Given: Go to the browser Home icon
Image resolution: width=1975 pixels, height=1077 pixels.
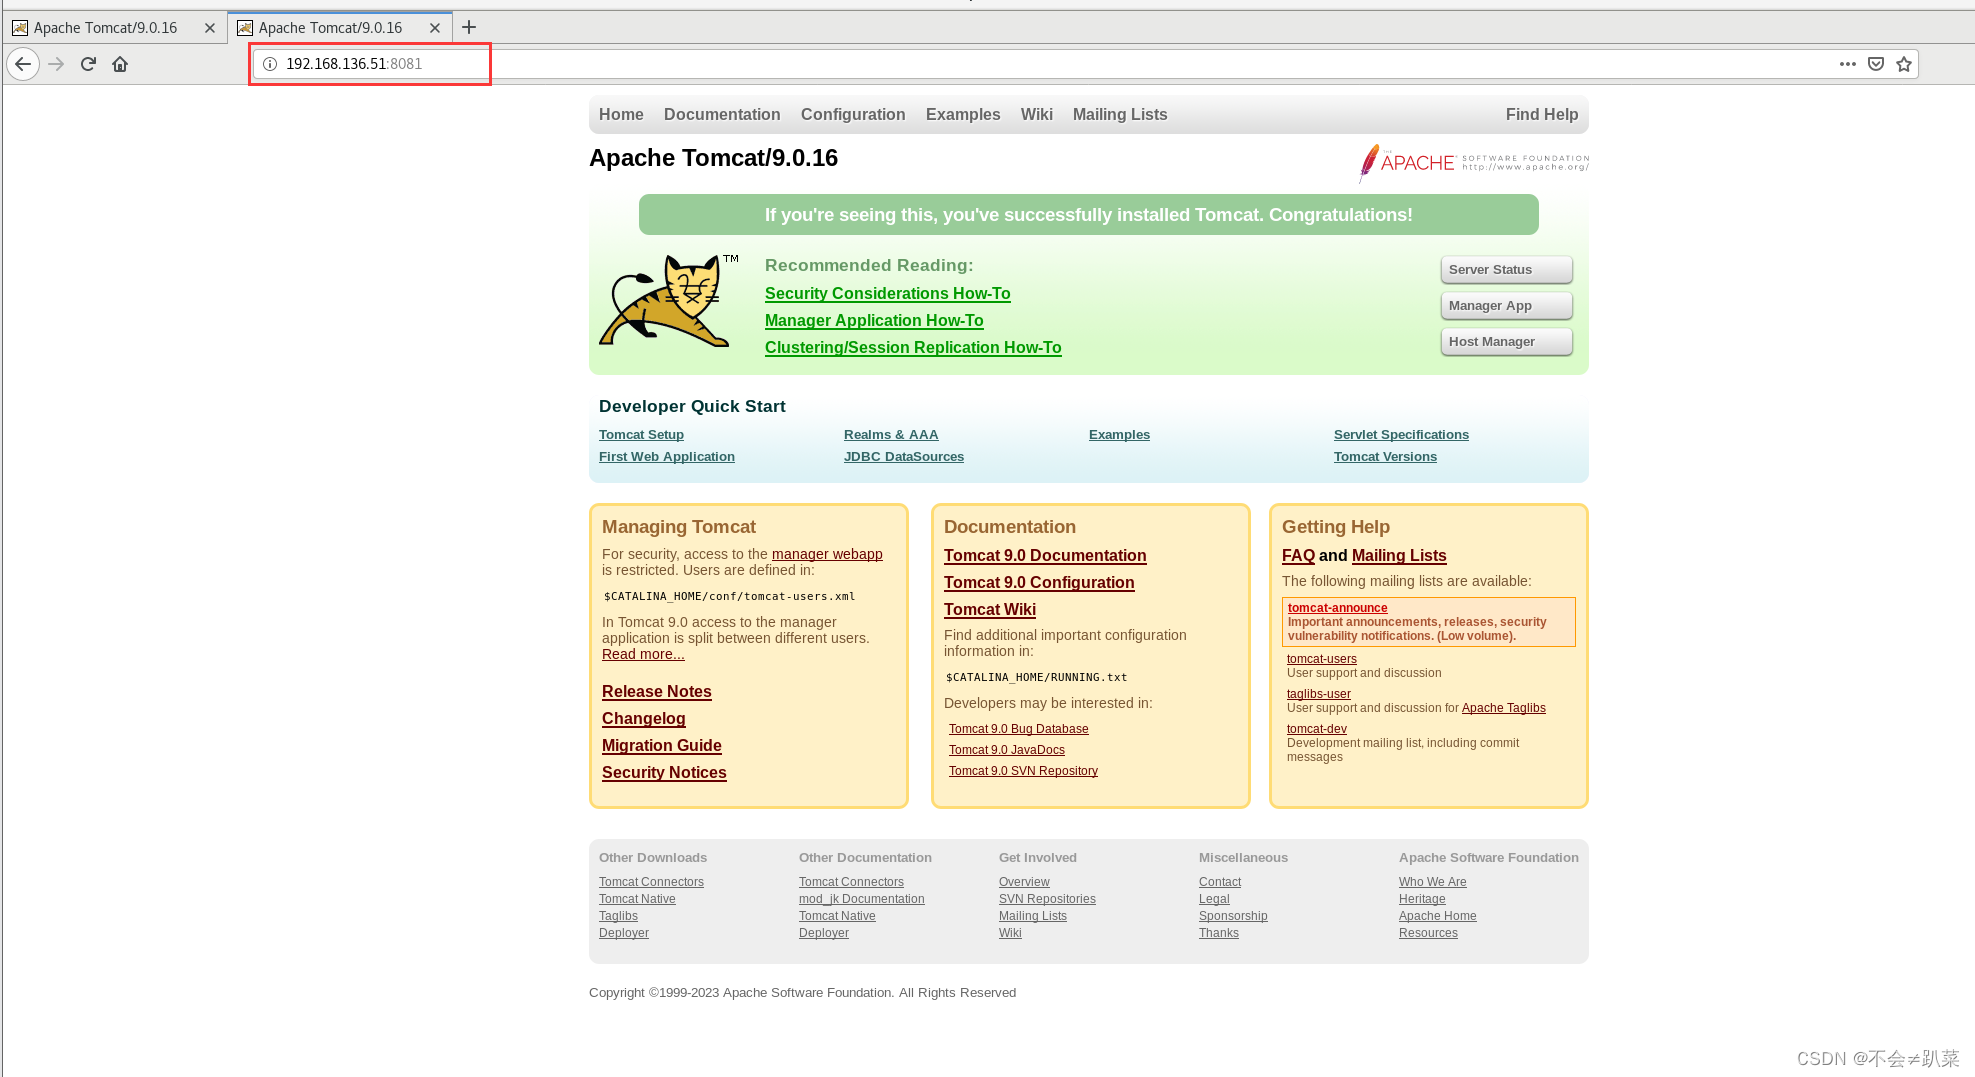Looking at the screenshot, I should (120, 64).
